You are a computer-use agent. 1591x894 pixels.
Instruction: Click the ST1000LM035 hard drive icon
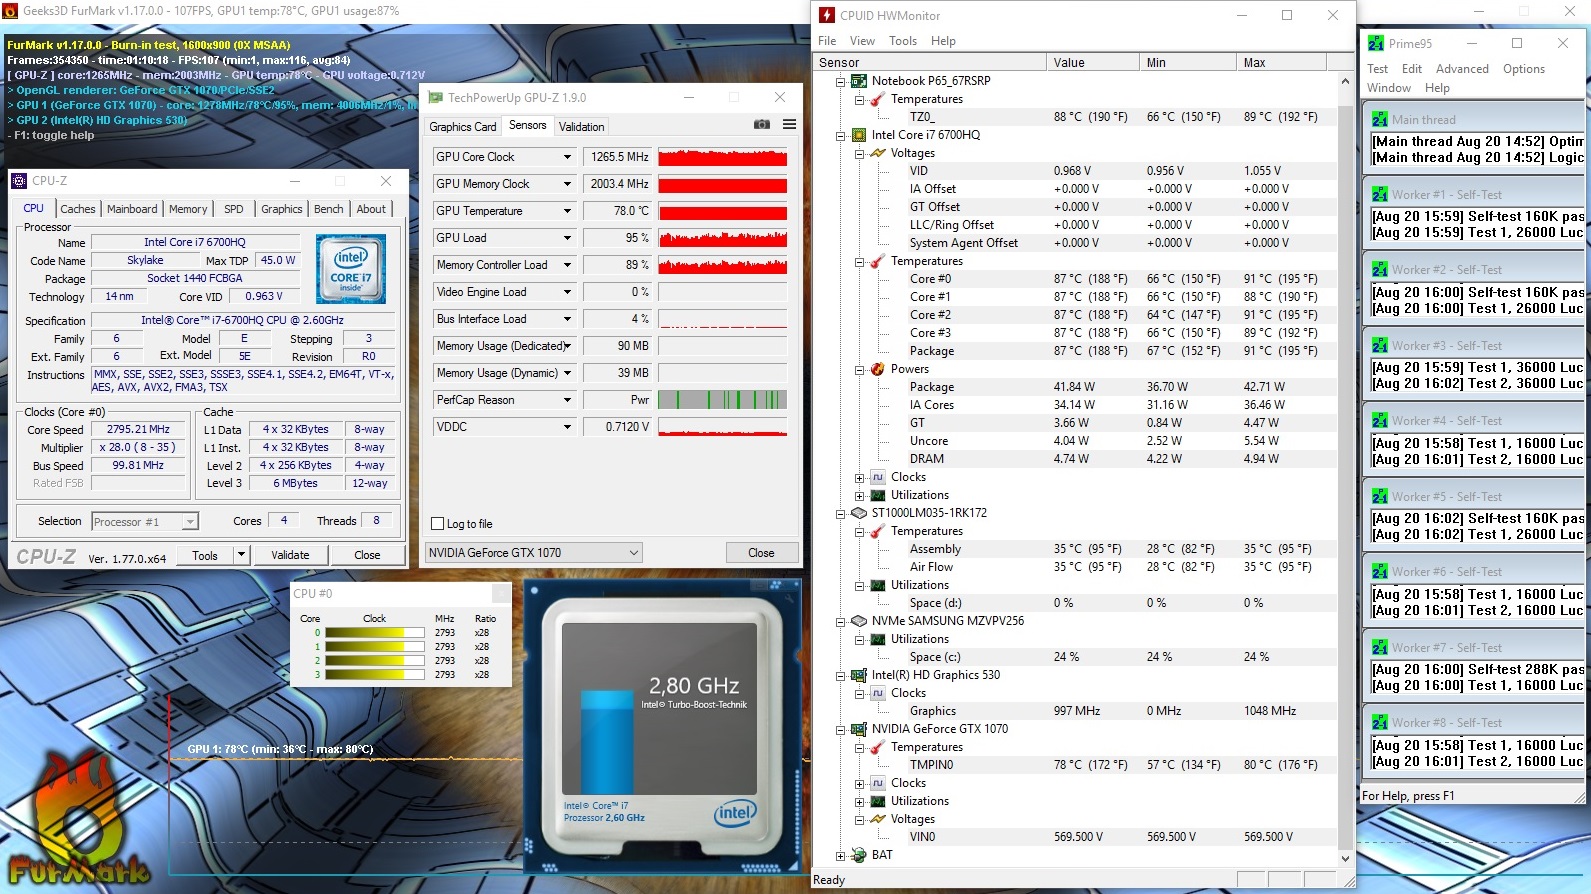(x=859, y=513)
